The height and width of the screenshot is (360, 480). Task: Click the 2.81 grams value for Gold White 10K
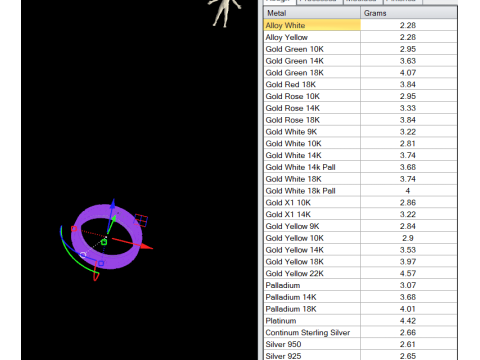click(x=408, y=143)
